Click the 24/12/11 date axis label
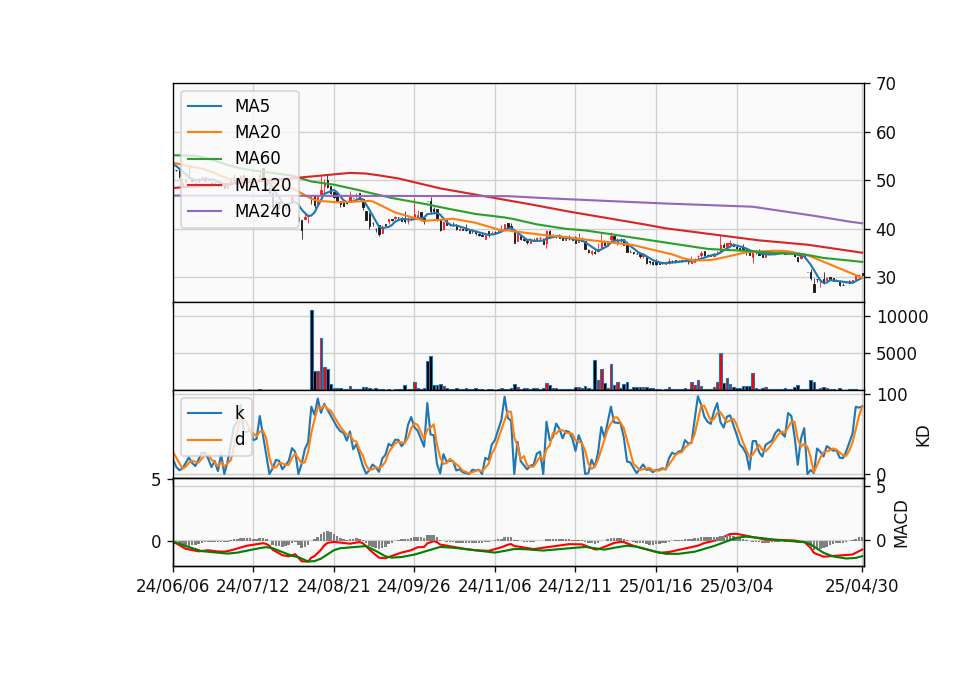 point(575,586)
